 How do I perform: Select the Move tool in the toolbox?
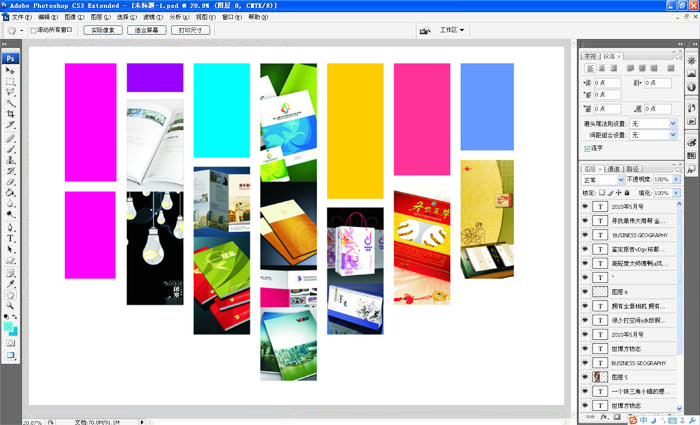[11, 70]
